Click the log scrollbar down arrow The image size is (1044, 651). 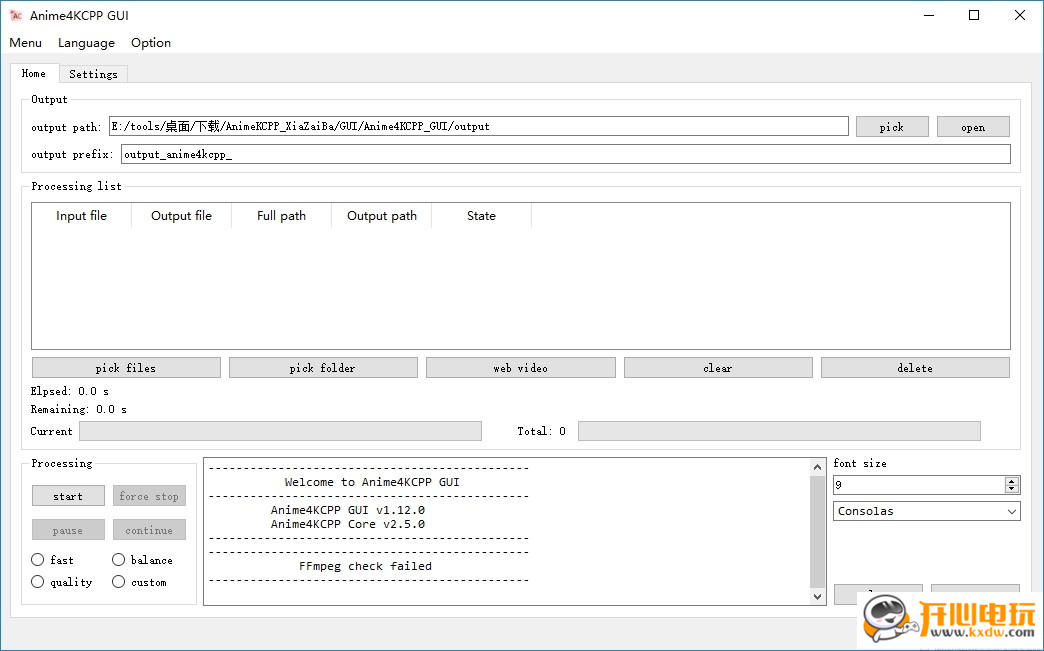point(818,596)
